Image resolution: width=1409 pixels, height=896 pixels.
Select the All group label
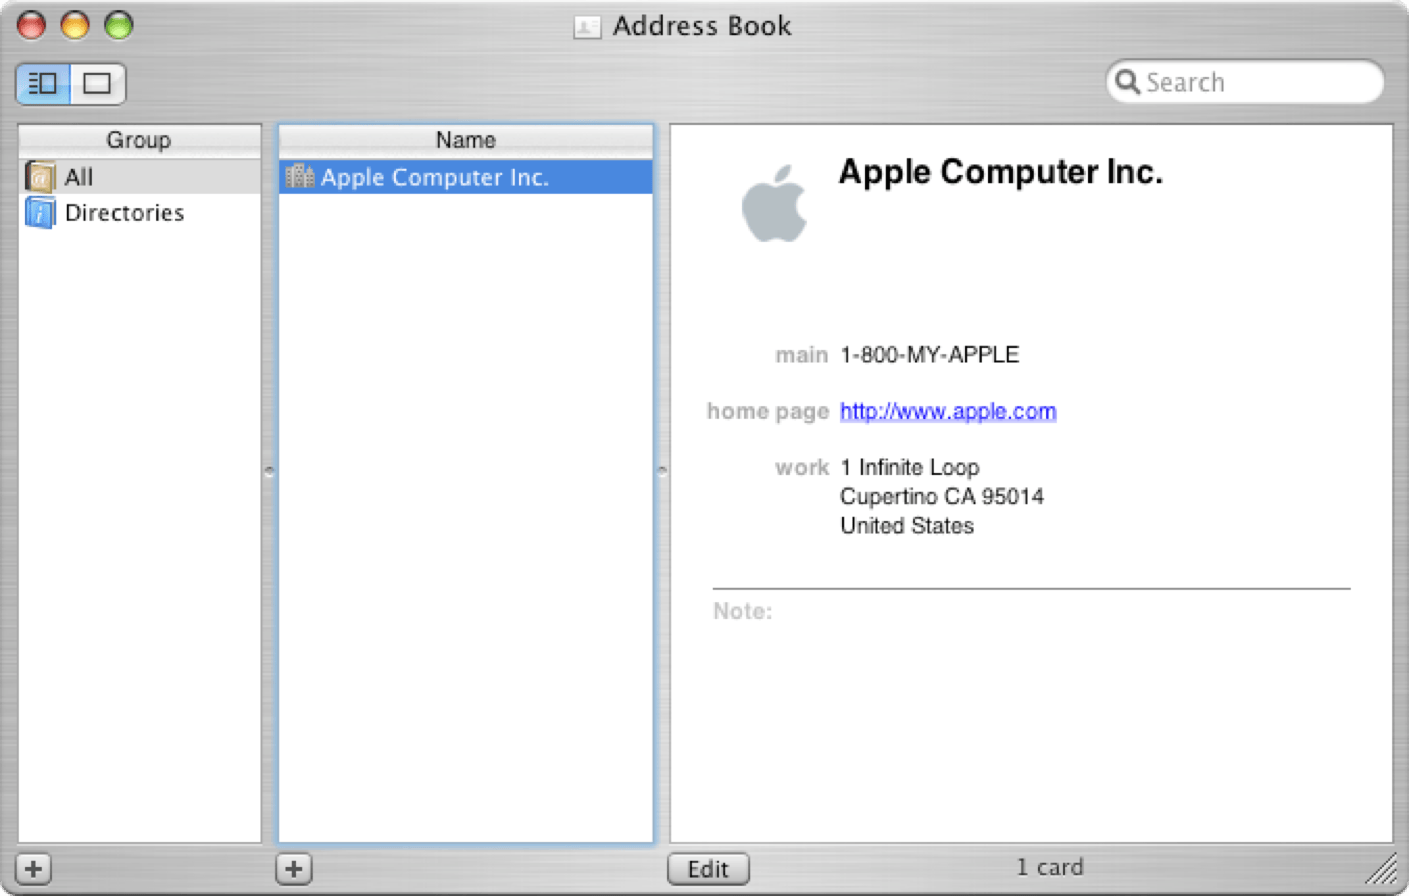click(x=79, y=177)
